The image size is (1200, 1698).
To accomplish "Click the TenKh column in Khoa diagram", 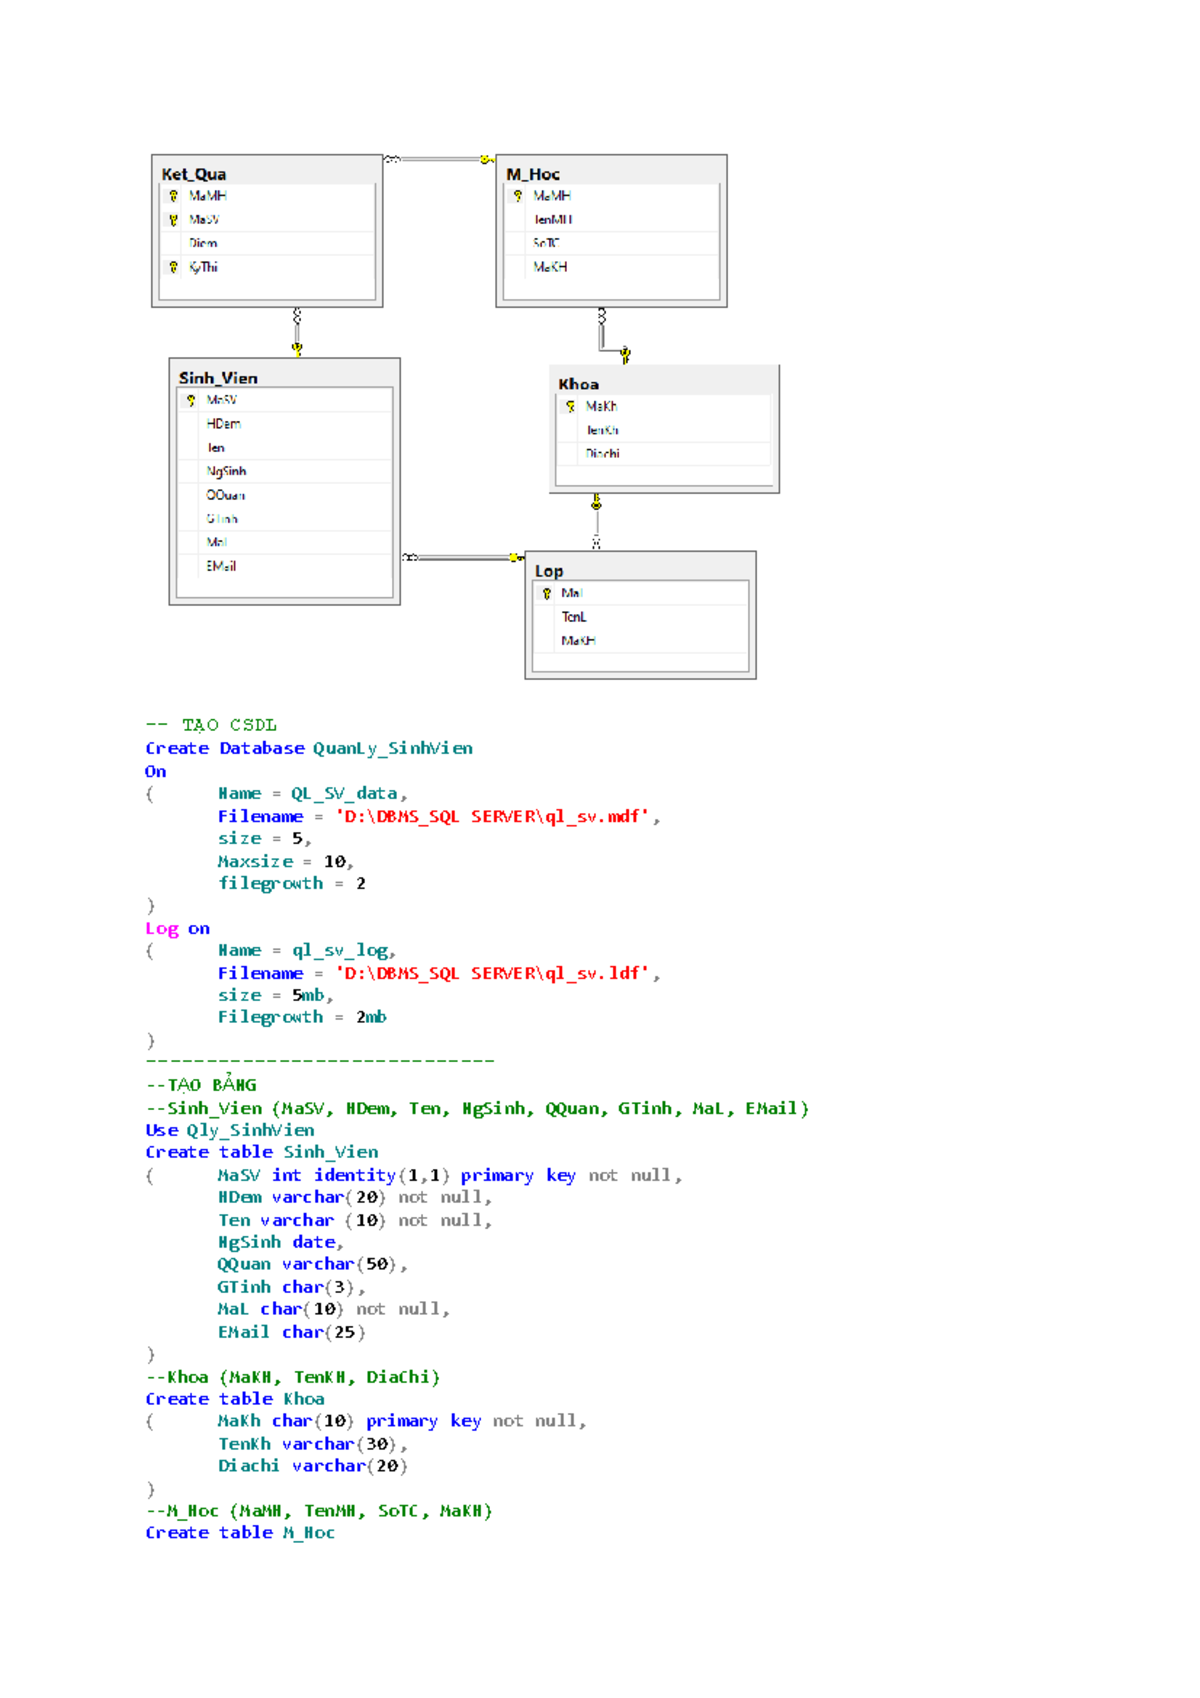I will (x=664, y=430).
